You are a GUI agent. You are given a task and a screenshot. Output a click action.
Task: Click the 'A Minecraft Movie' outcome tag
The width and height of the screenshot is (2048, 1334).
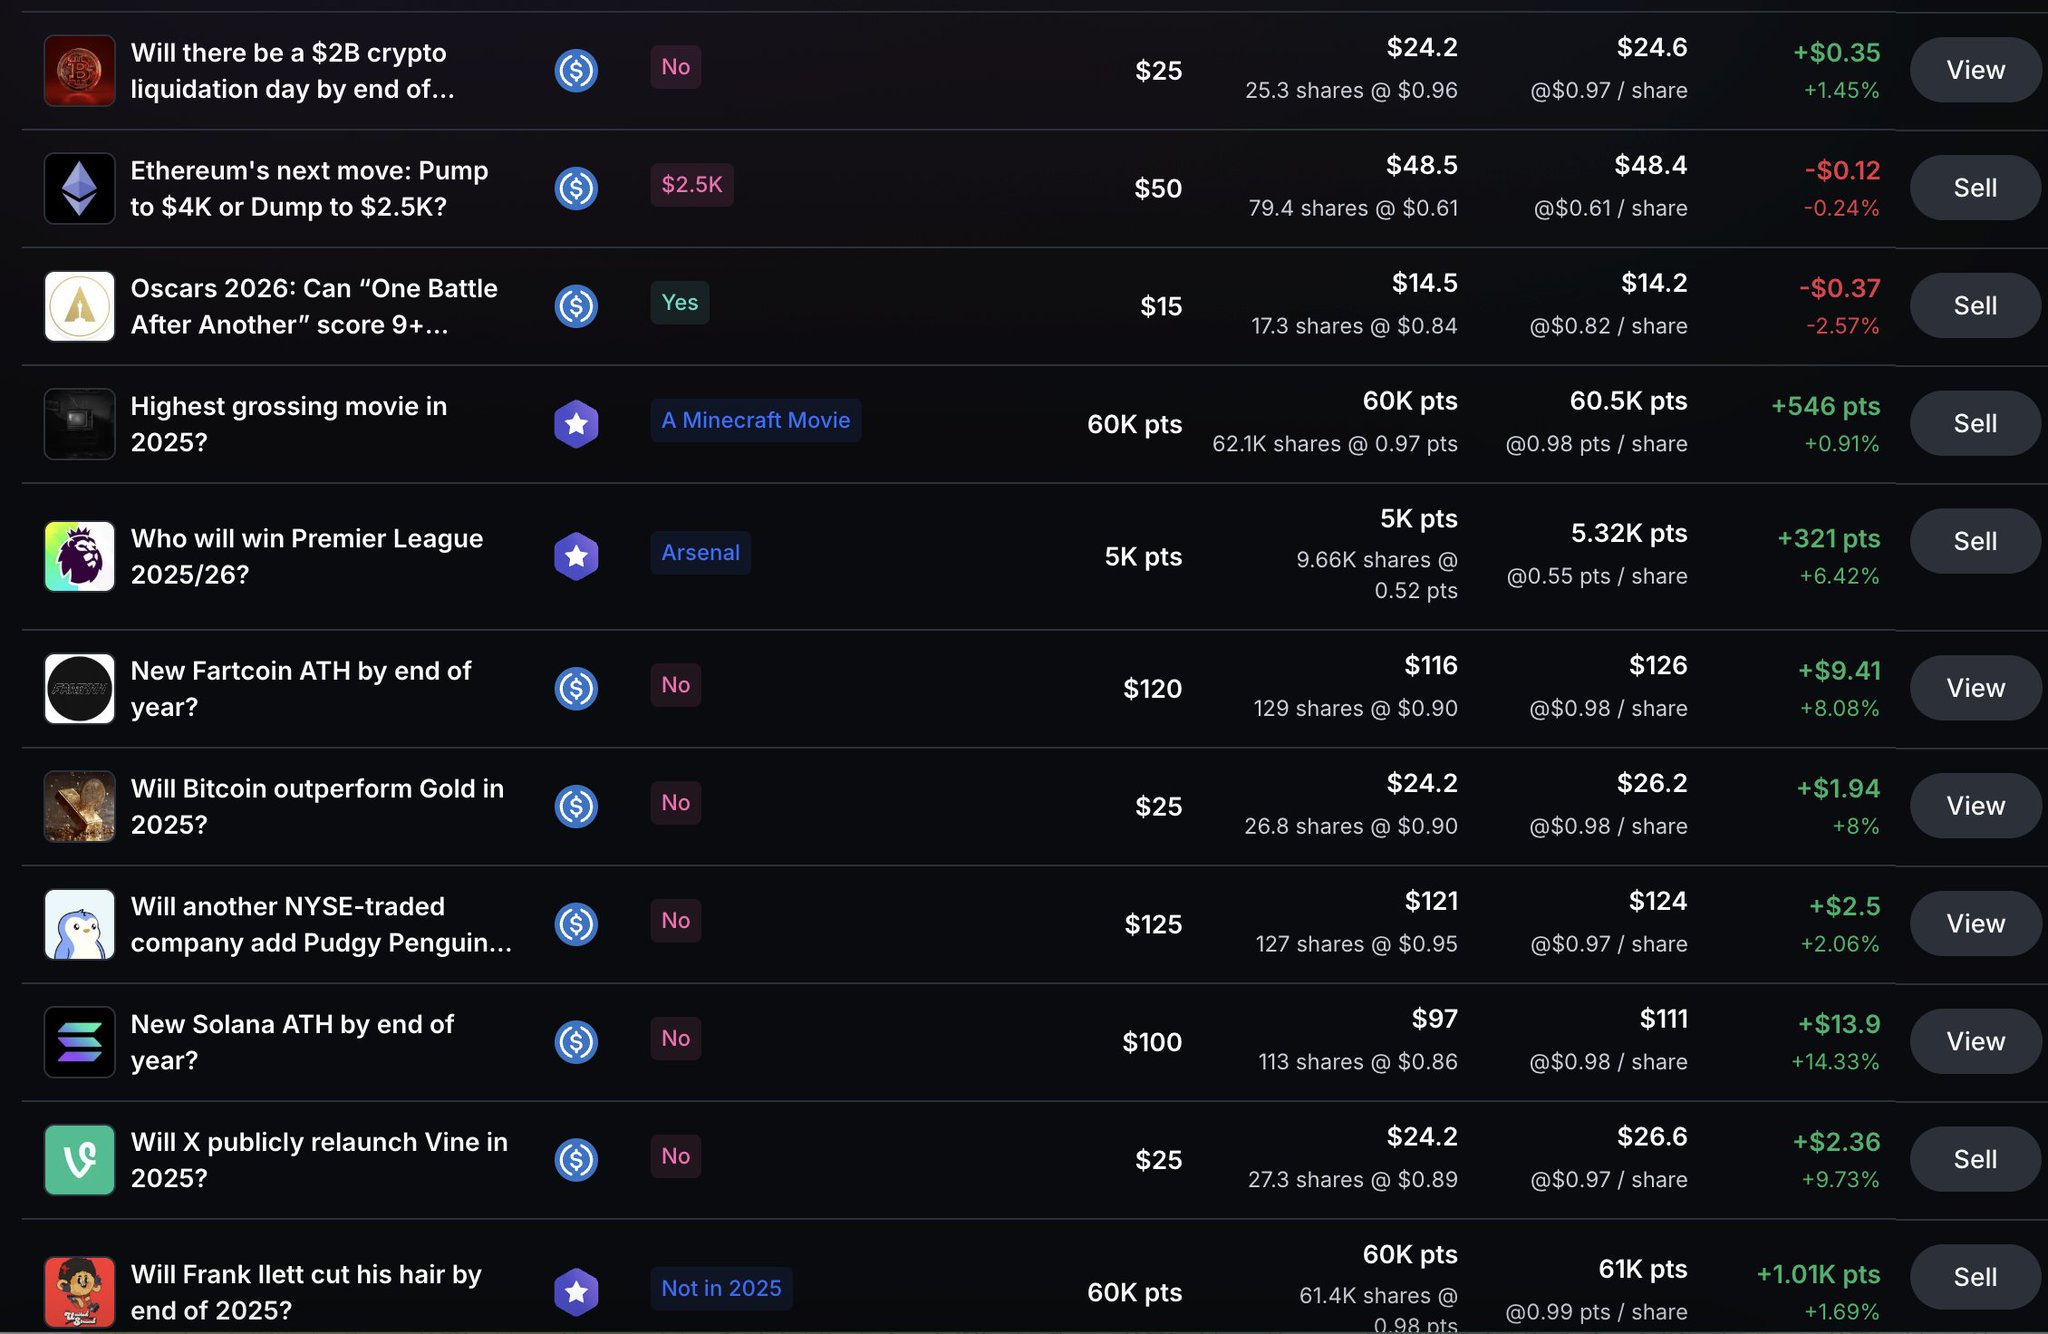point(755,420)
